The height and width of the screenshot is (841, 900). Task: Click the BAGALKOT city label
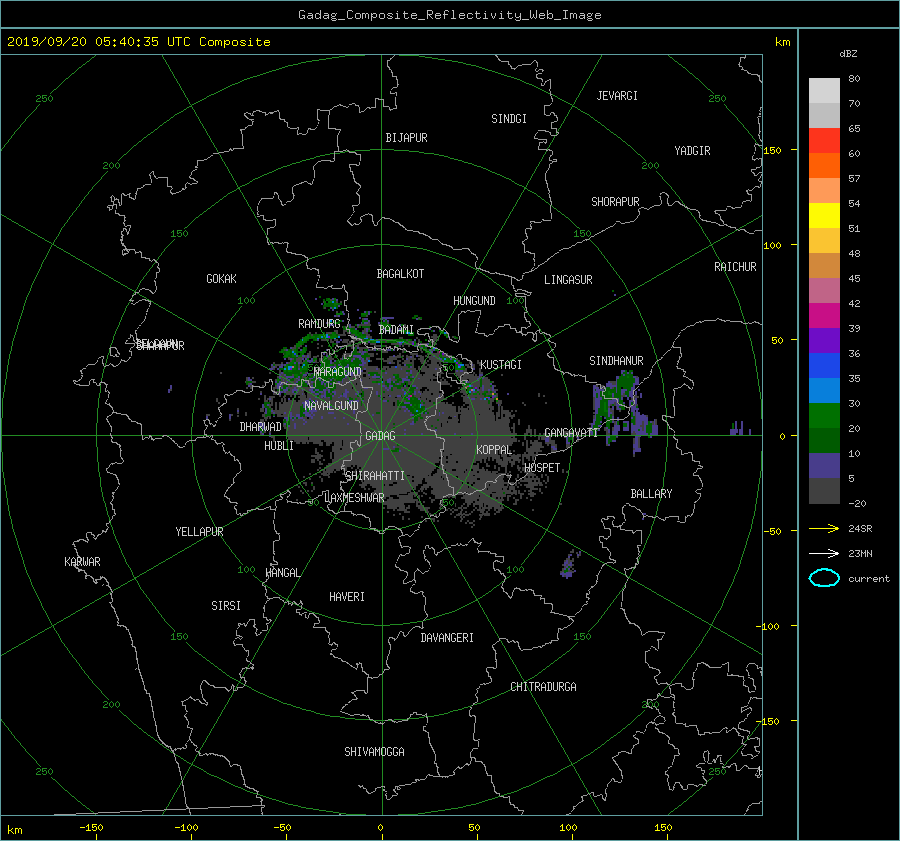400,274
